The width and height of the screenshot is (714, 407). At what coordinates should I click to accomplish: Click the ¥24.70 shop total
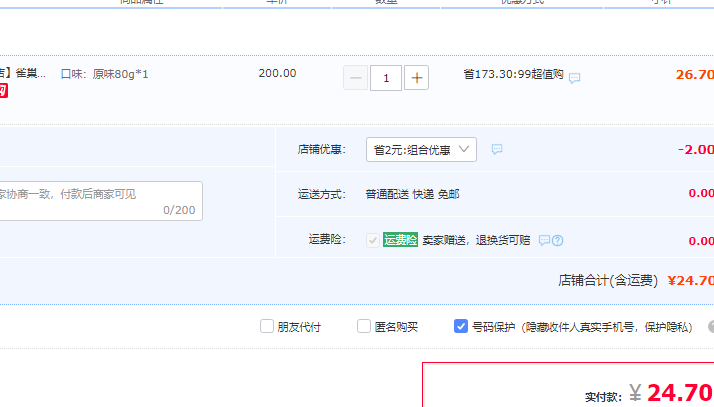(x=691, y=280)
